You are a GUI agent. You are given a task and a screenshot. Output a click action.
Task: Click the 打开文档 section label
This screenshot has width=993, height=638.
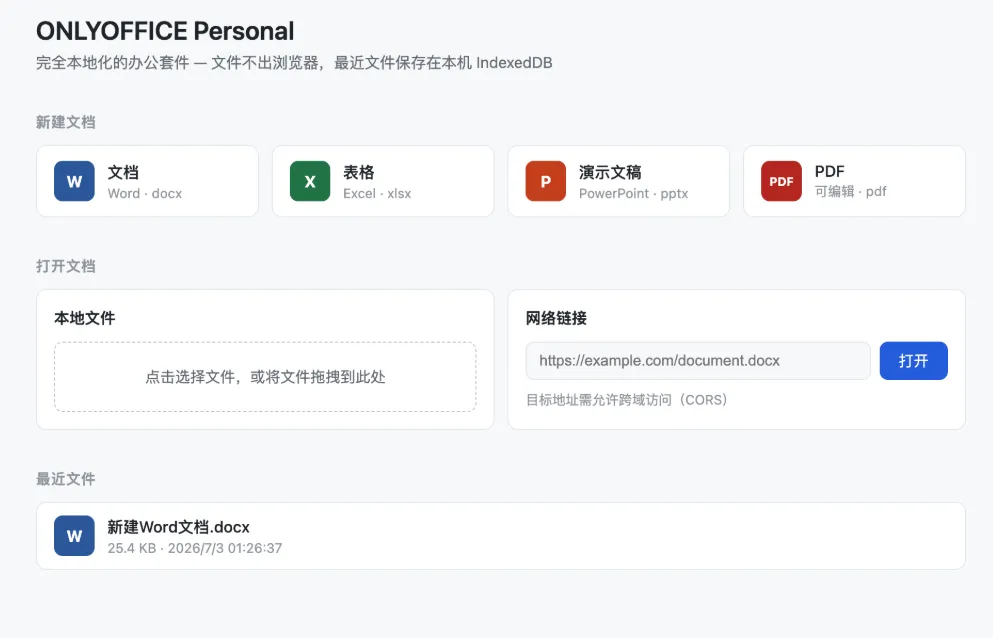[x=66, y=266]
